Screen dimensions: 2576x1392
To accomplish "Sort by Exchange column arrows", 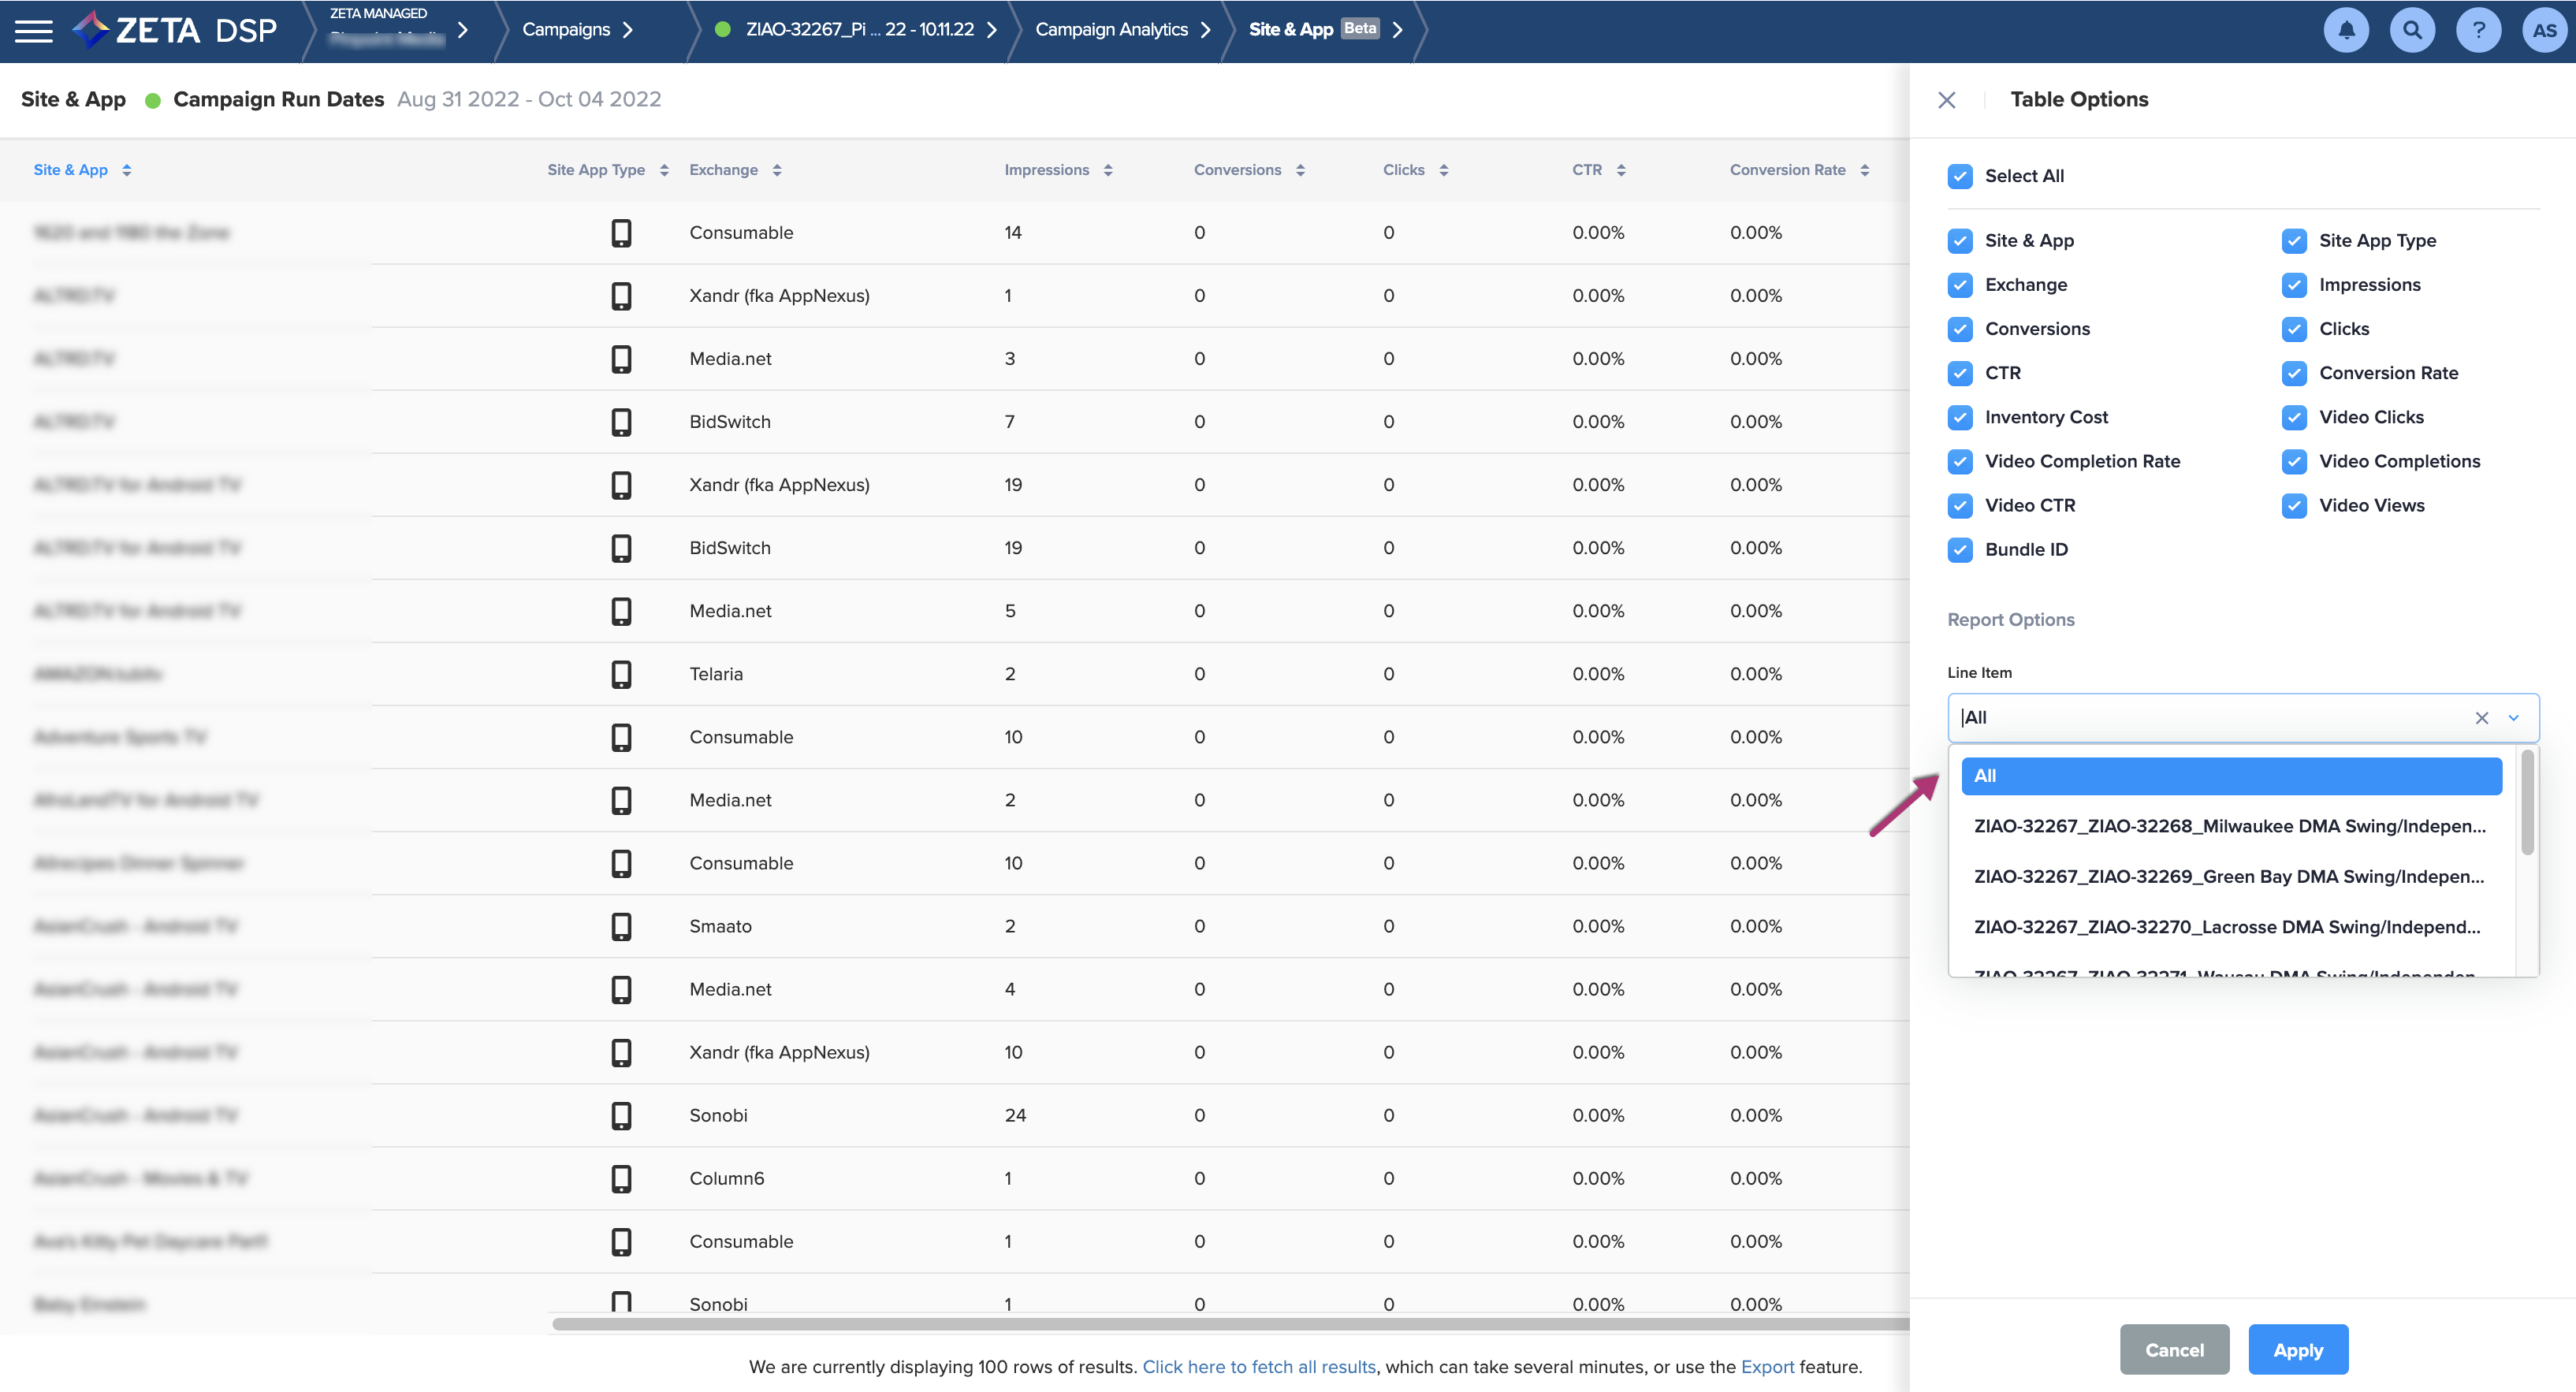I will (x=777, y=170).
